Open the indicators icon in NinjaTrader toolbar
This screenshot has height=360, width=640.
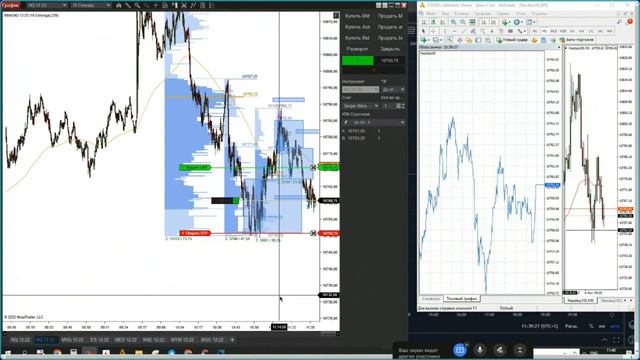(193, 5)
